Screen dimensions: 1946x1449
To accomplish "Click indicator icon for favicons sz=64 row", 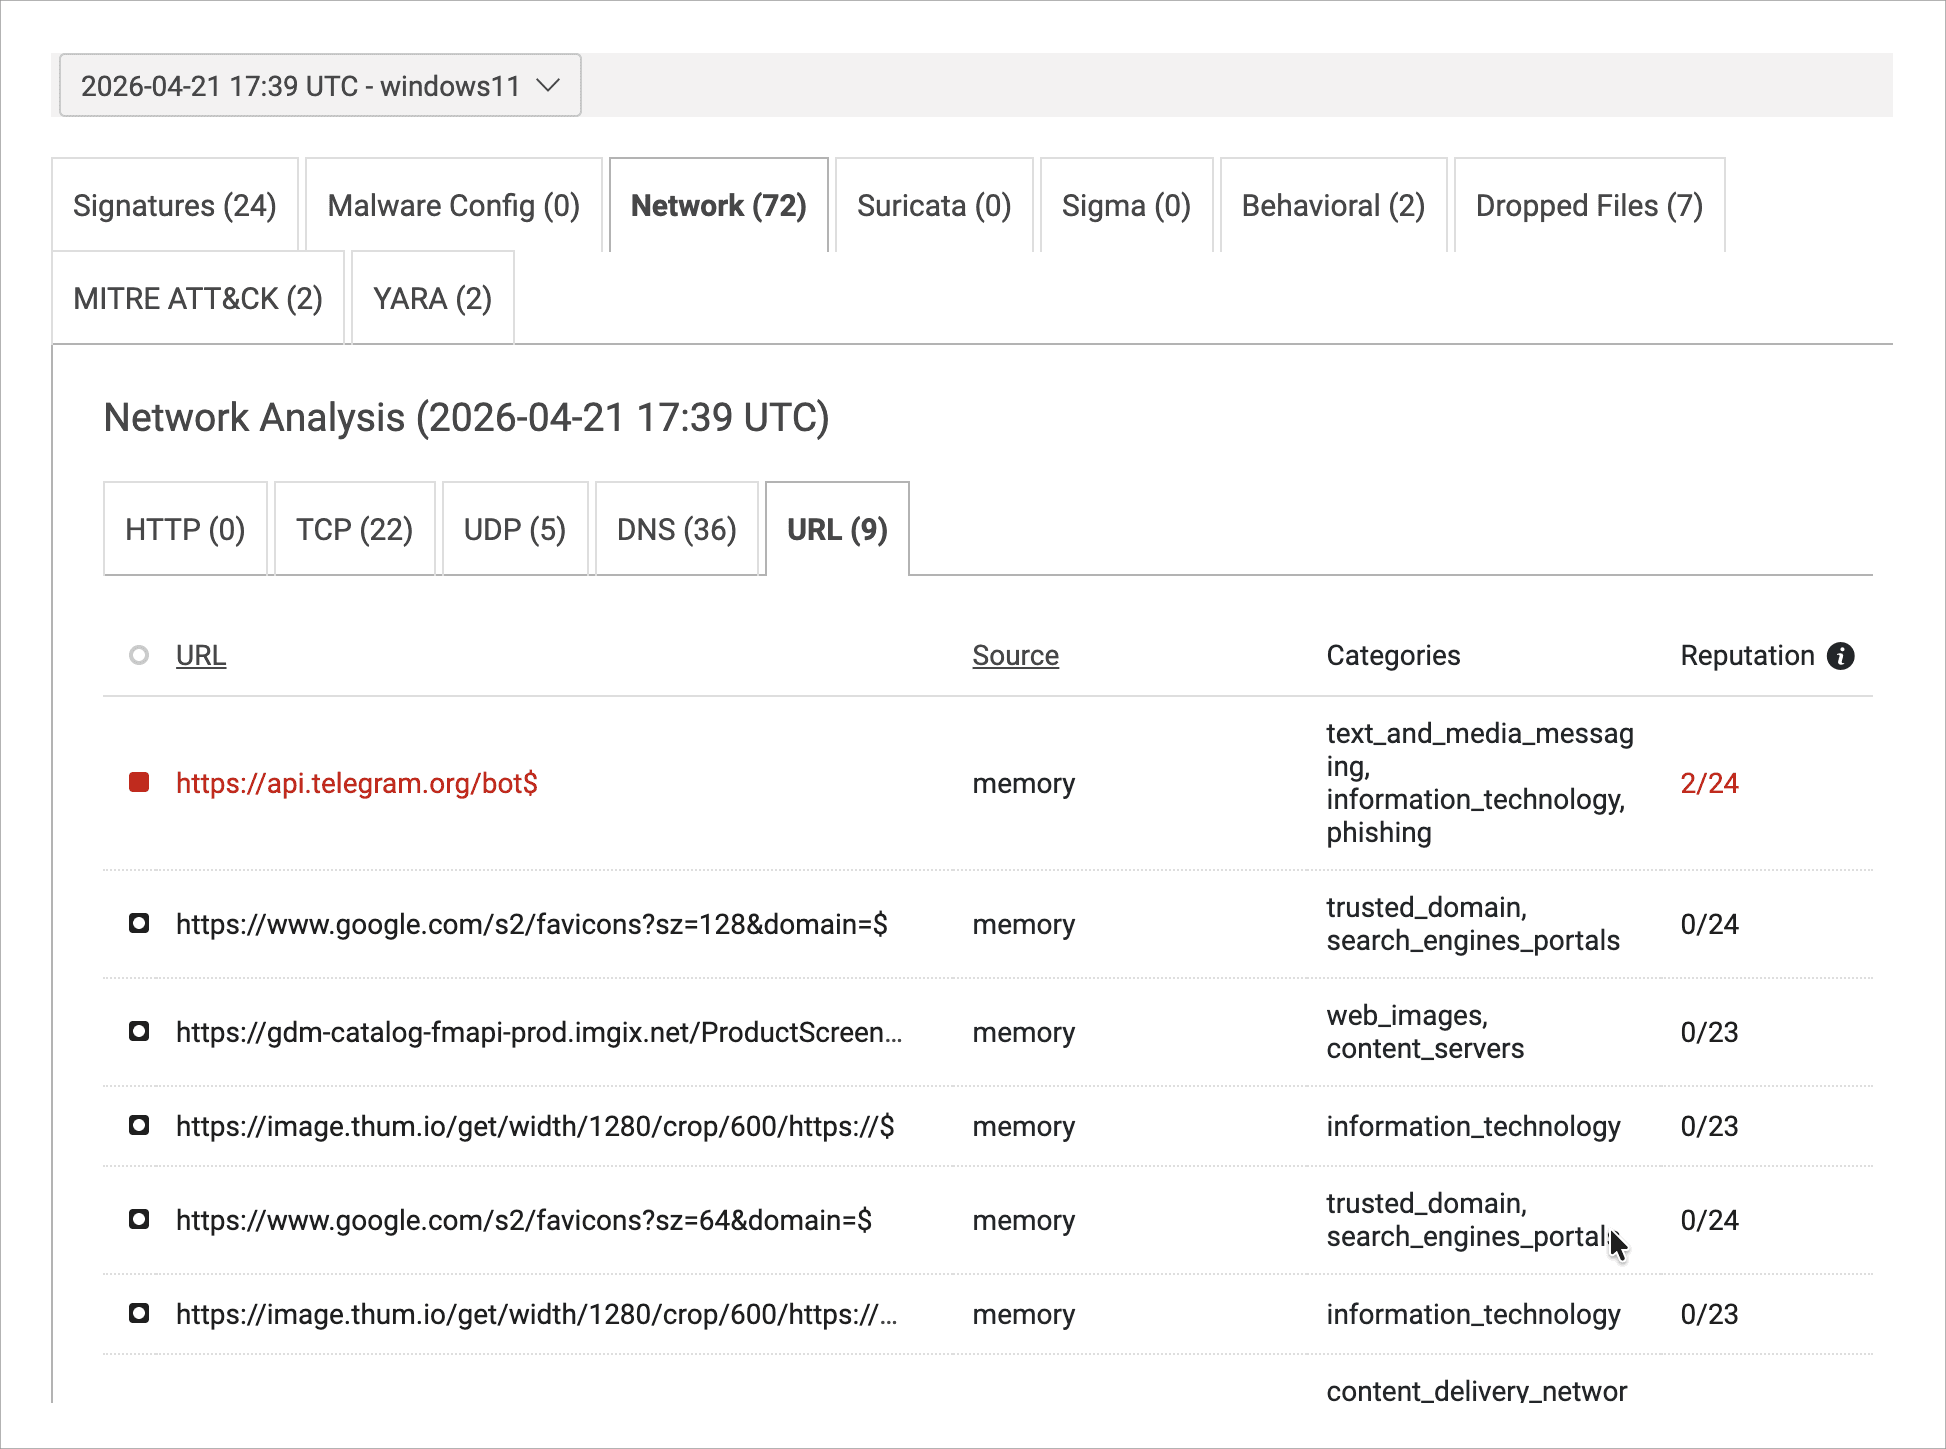I will [139, 1219].
